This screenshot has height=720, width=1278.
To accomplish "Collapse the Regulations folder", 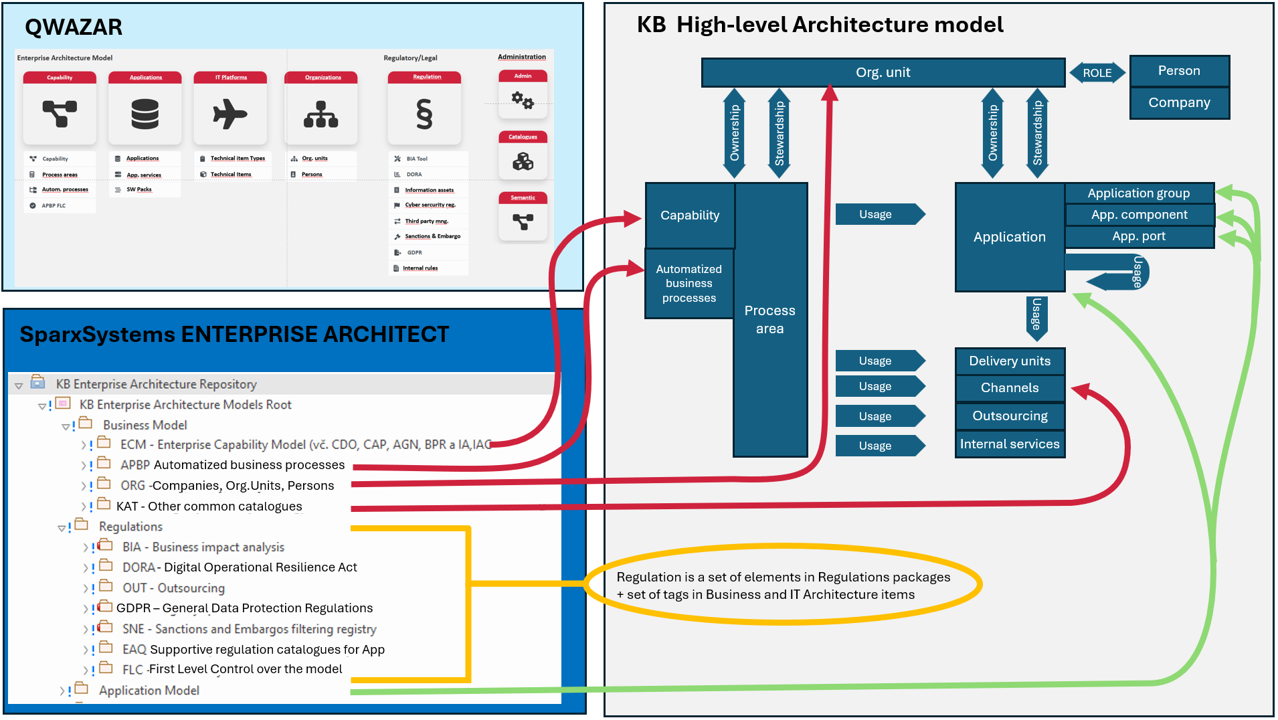I will (61, 528).
